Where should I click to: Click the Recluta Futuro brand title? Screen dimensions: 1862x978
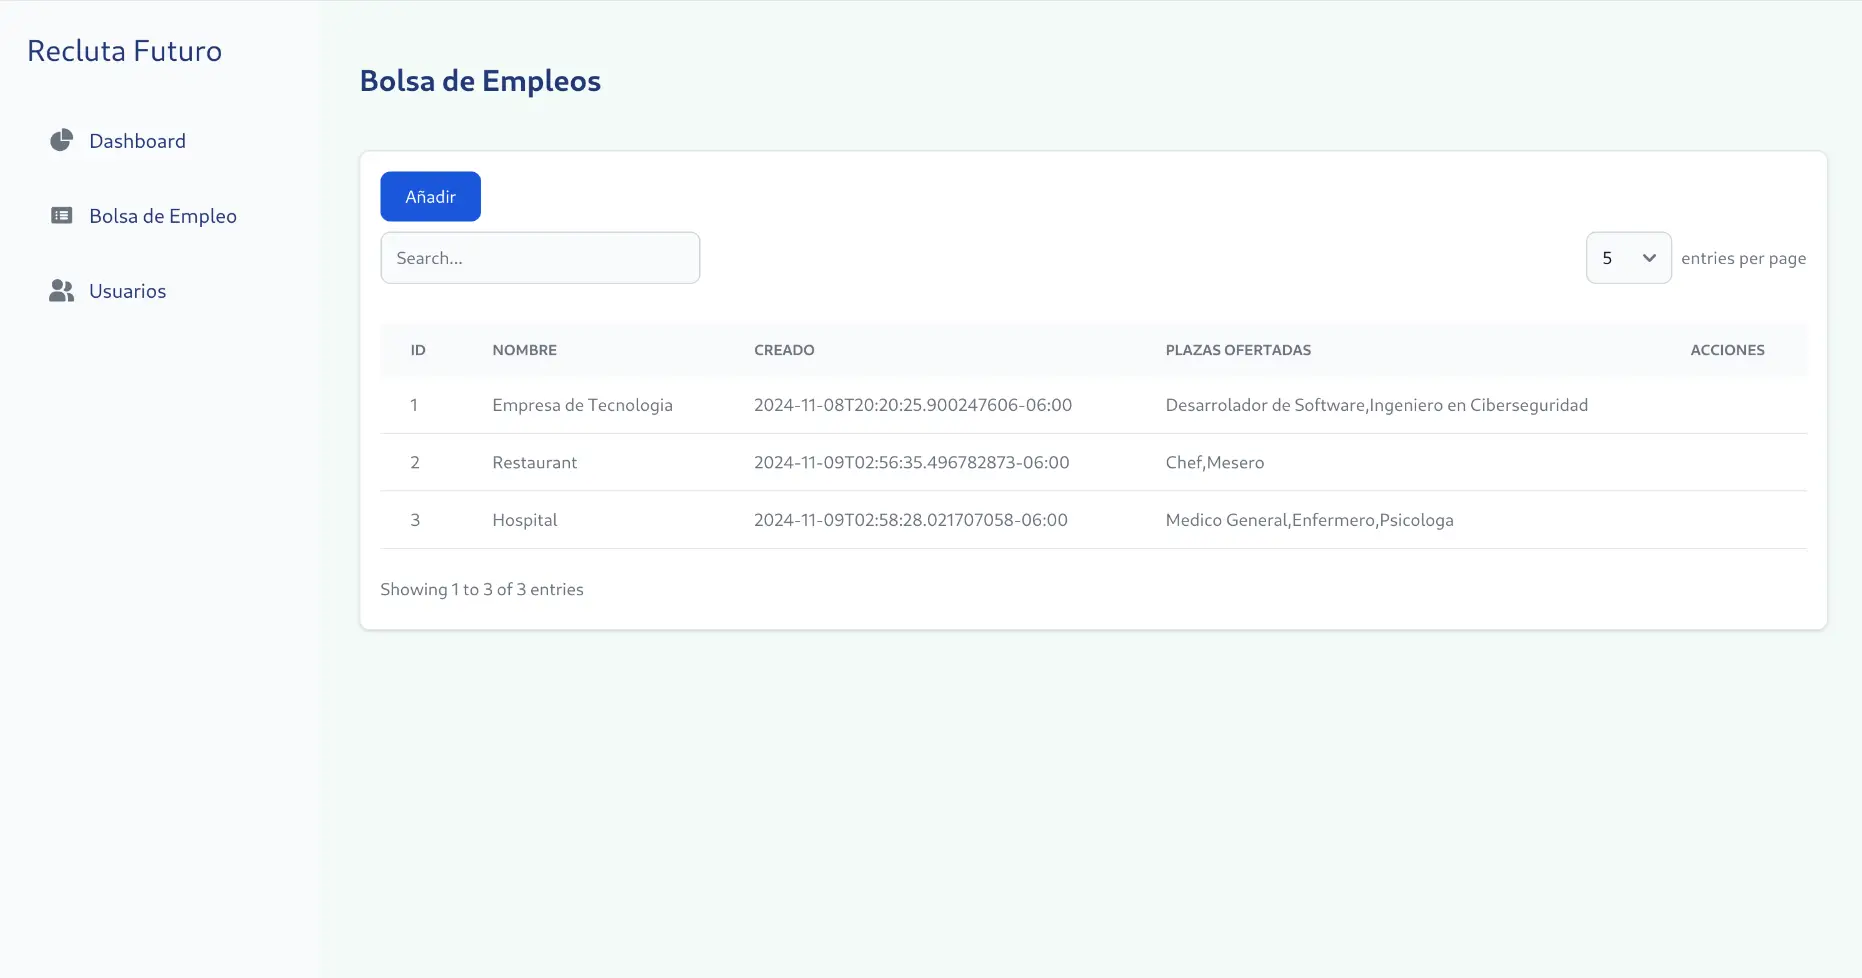click(x=124, y=51)
